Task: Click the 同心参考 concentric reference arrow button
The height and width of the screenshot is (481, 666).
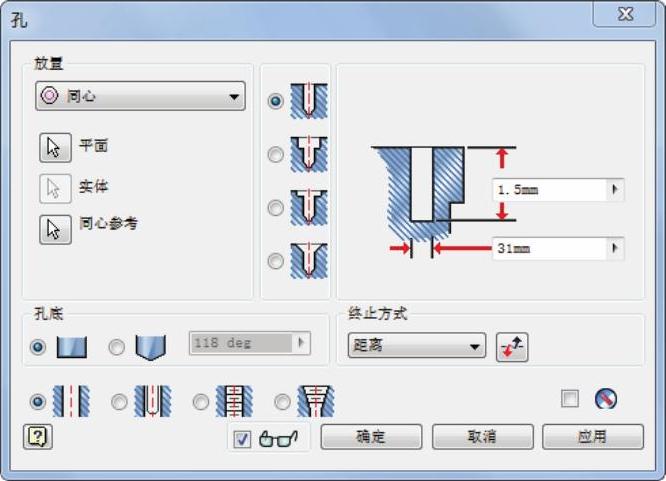Action: [x=55, y=229]
